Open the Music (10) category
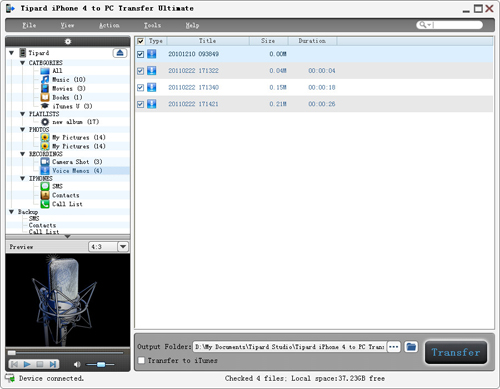500x389 pixels. [69, 79]
